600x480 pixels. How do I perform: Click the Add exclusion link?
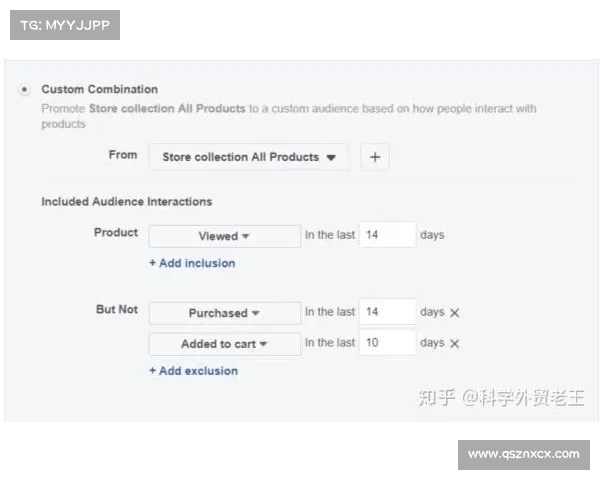pos(193,371)
